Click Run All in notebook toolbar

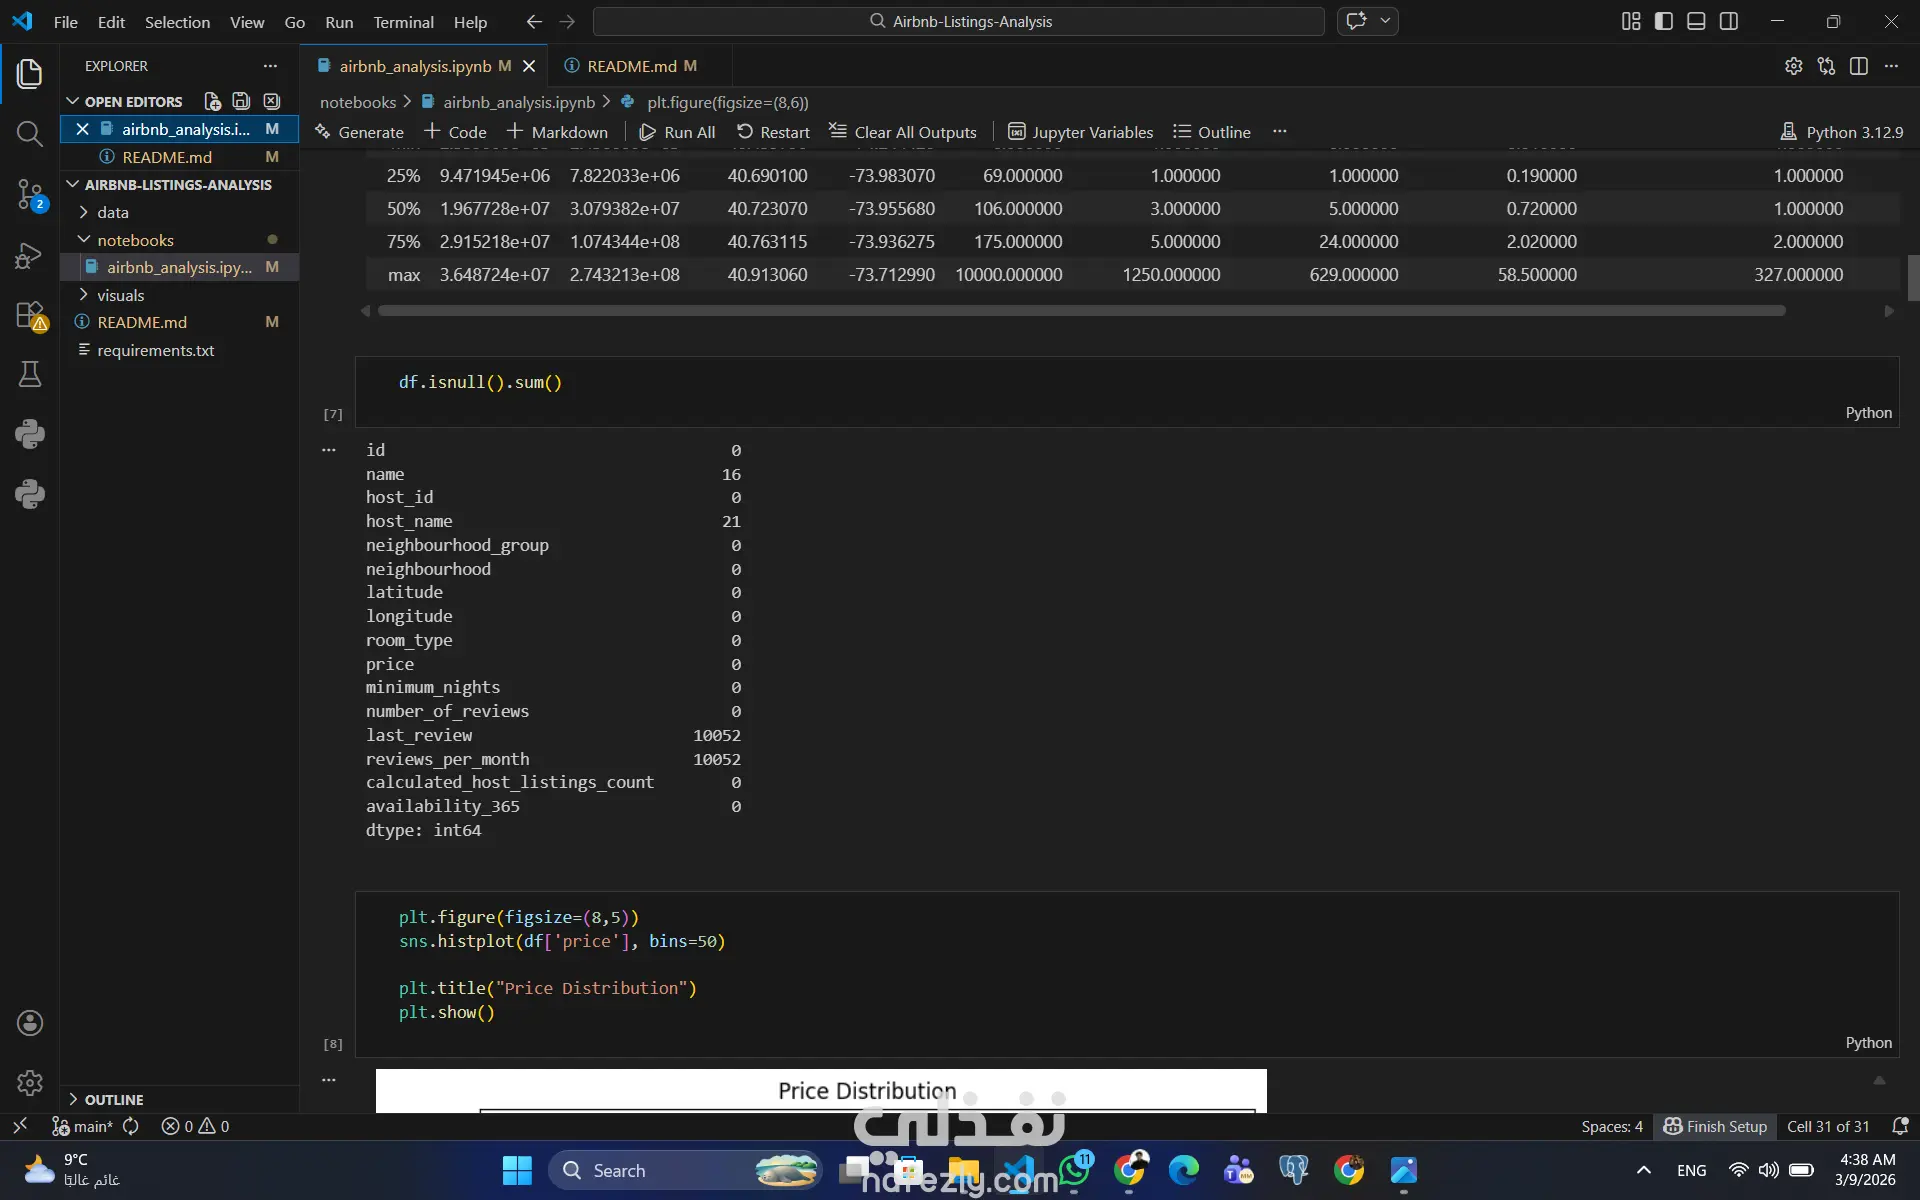point(677,132)
